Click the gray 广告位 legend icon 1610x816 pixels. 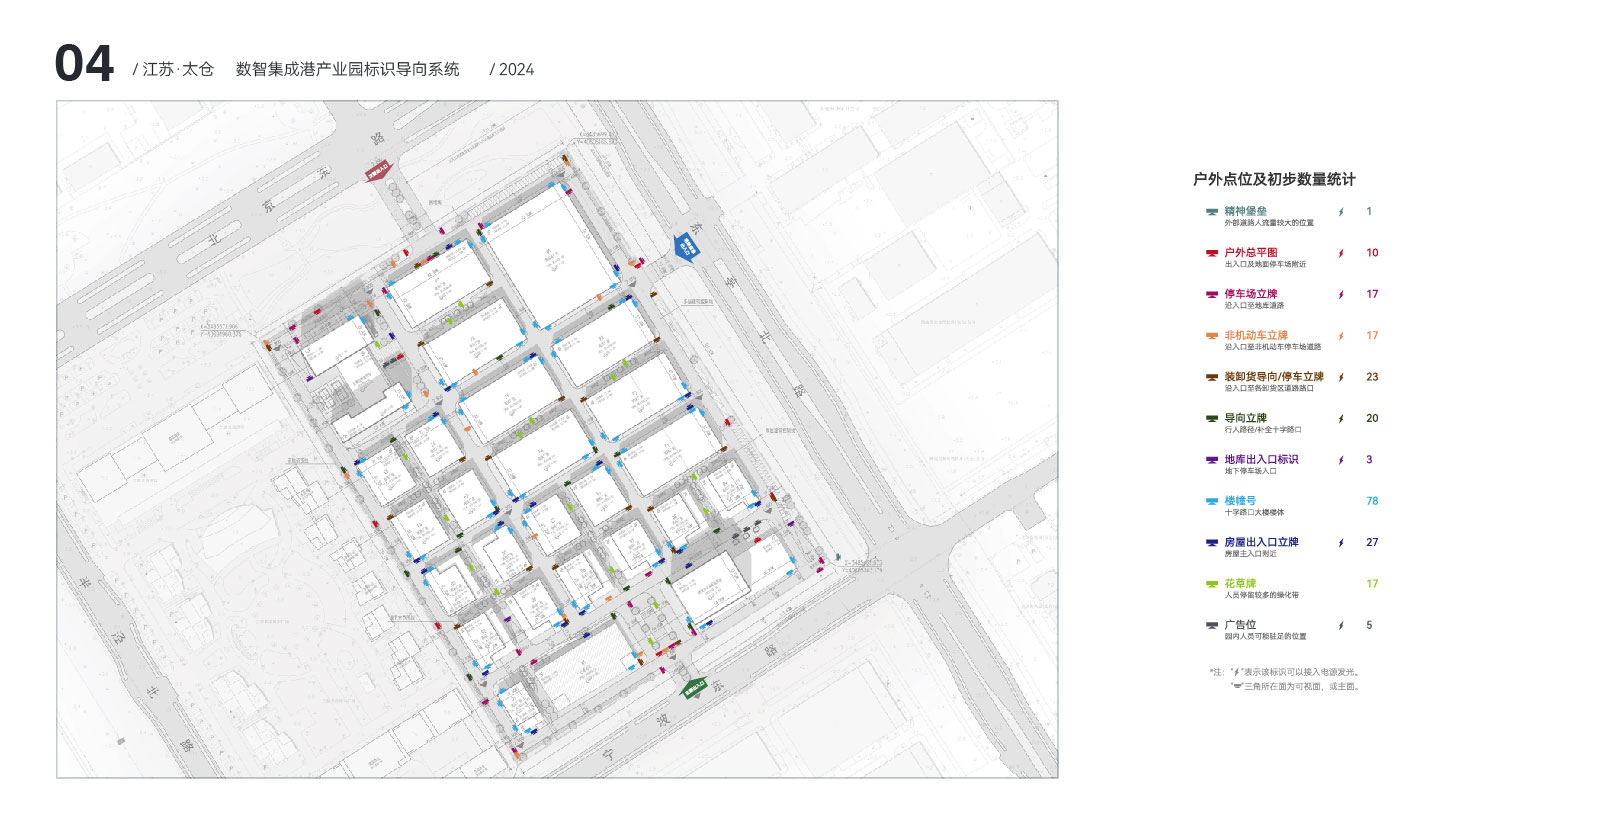coord(1211,626)
